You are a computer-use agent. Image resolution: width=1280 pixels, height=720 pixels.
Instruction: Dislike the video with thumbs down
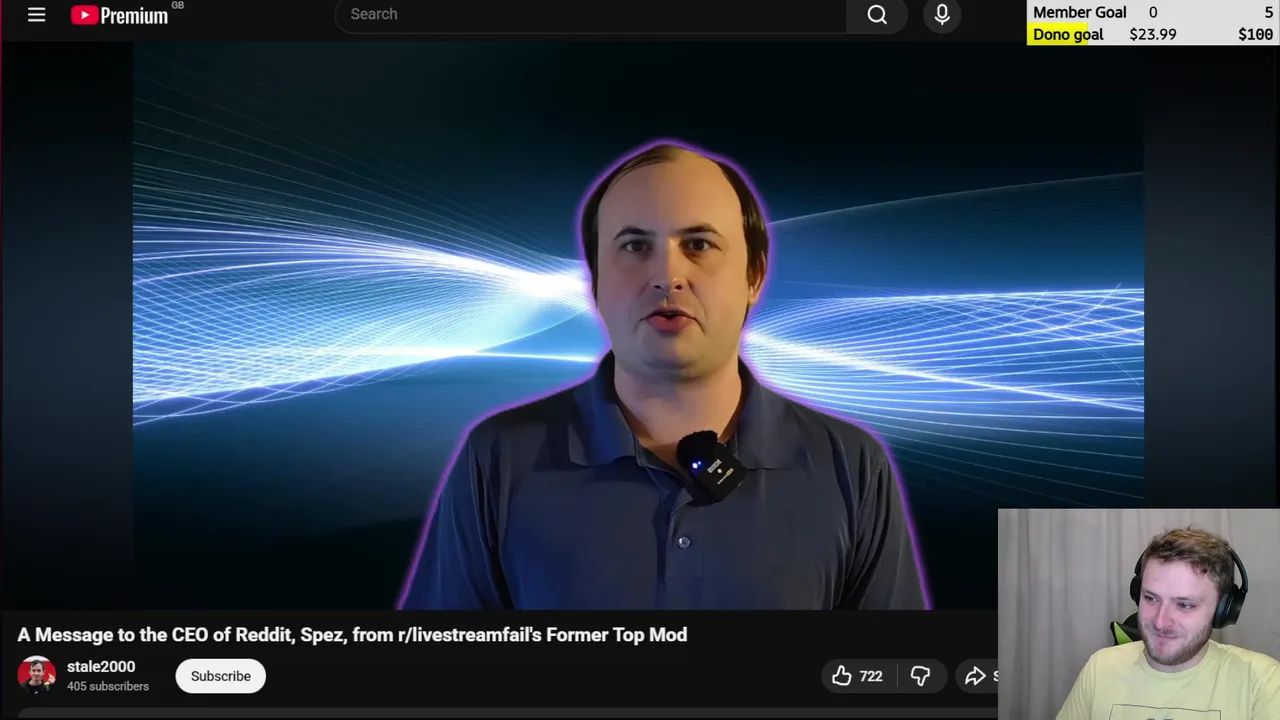[x=920, y=676]
